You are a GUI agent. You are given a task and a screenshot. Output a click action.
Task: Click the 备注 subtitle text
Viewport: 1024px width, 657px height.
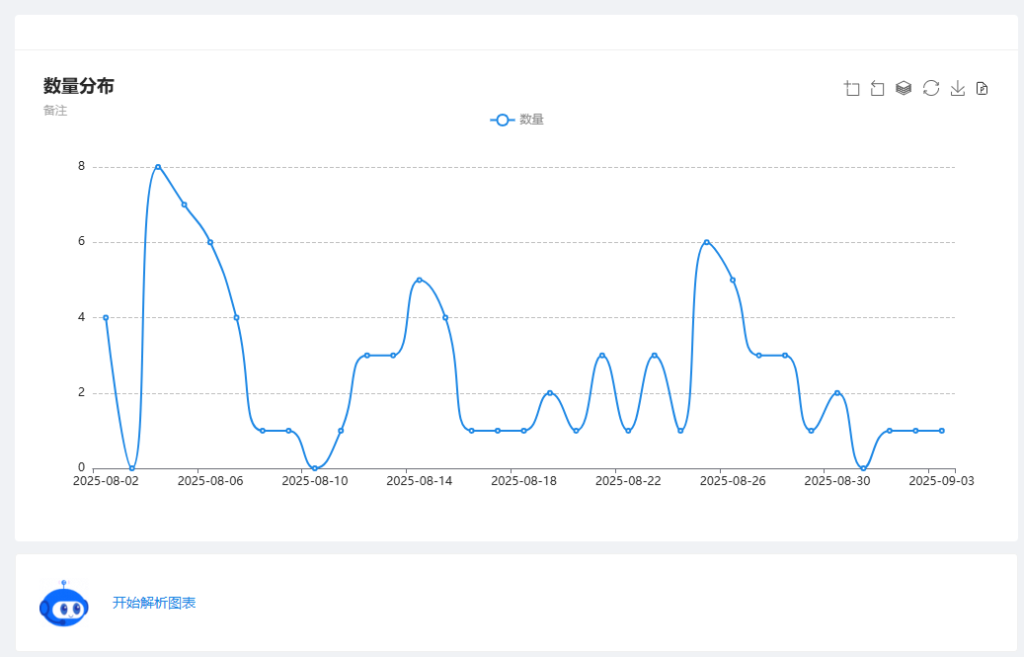(55, 111)
